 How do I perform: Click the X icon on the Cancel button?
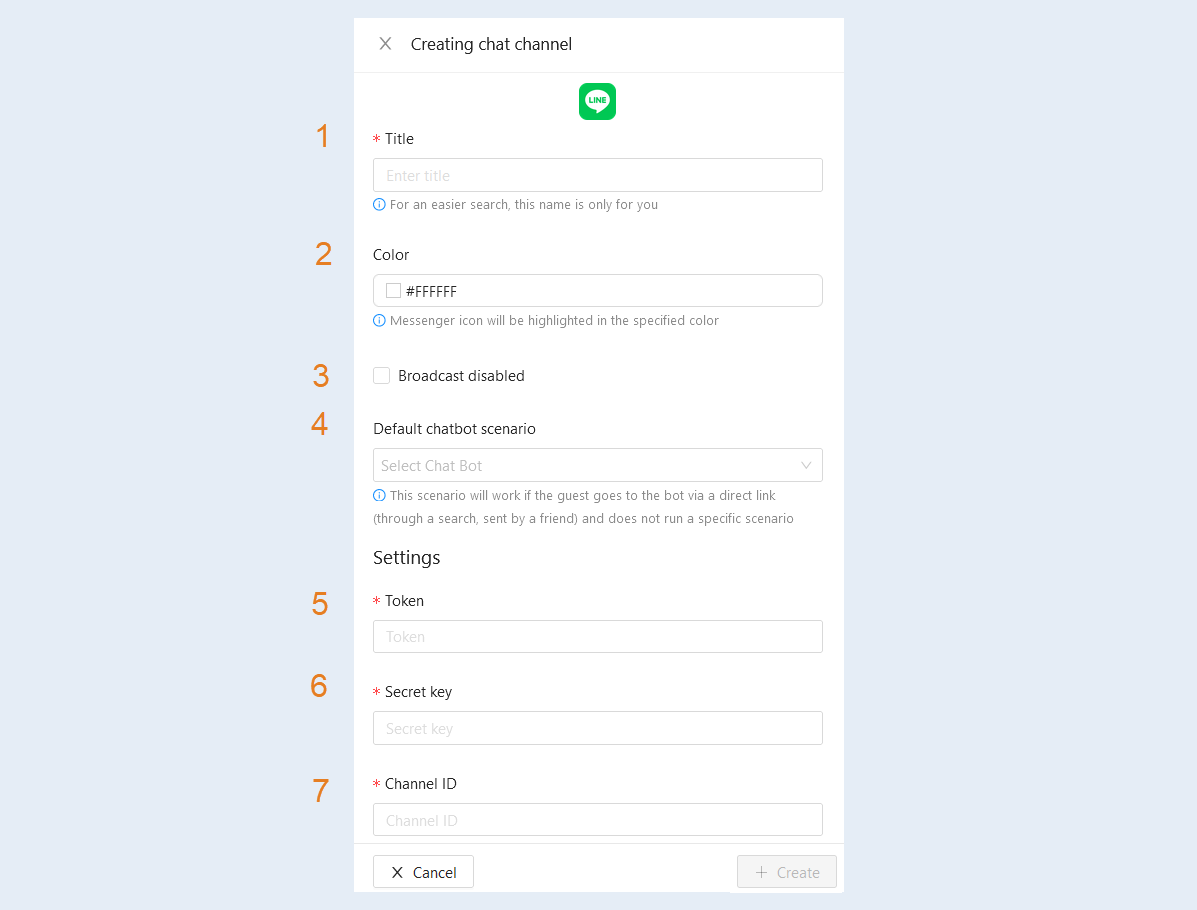[x=397, y=873]
